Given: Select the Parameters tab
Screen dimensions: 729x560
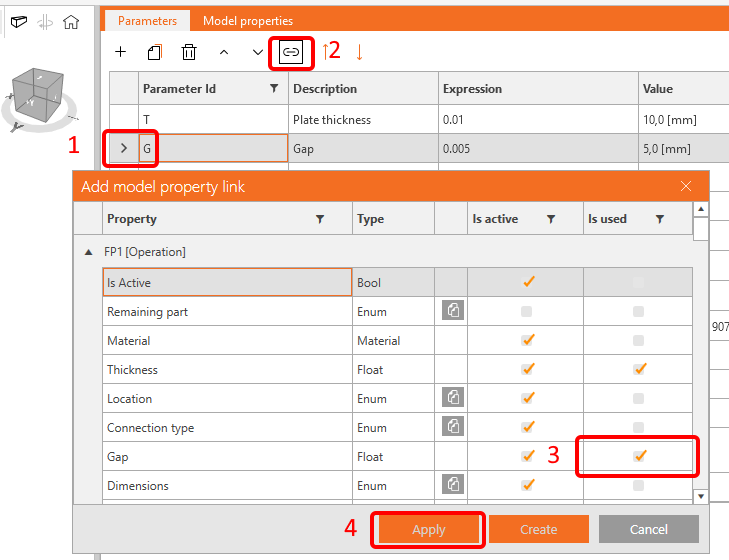Looking at the screenshot, I should point(147,21).
